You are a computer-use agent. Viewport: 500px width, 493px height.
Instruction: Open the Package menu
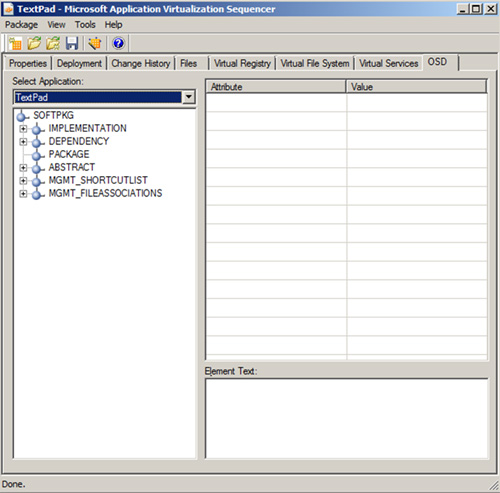point(21,25)
